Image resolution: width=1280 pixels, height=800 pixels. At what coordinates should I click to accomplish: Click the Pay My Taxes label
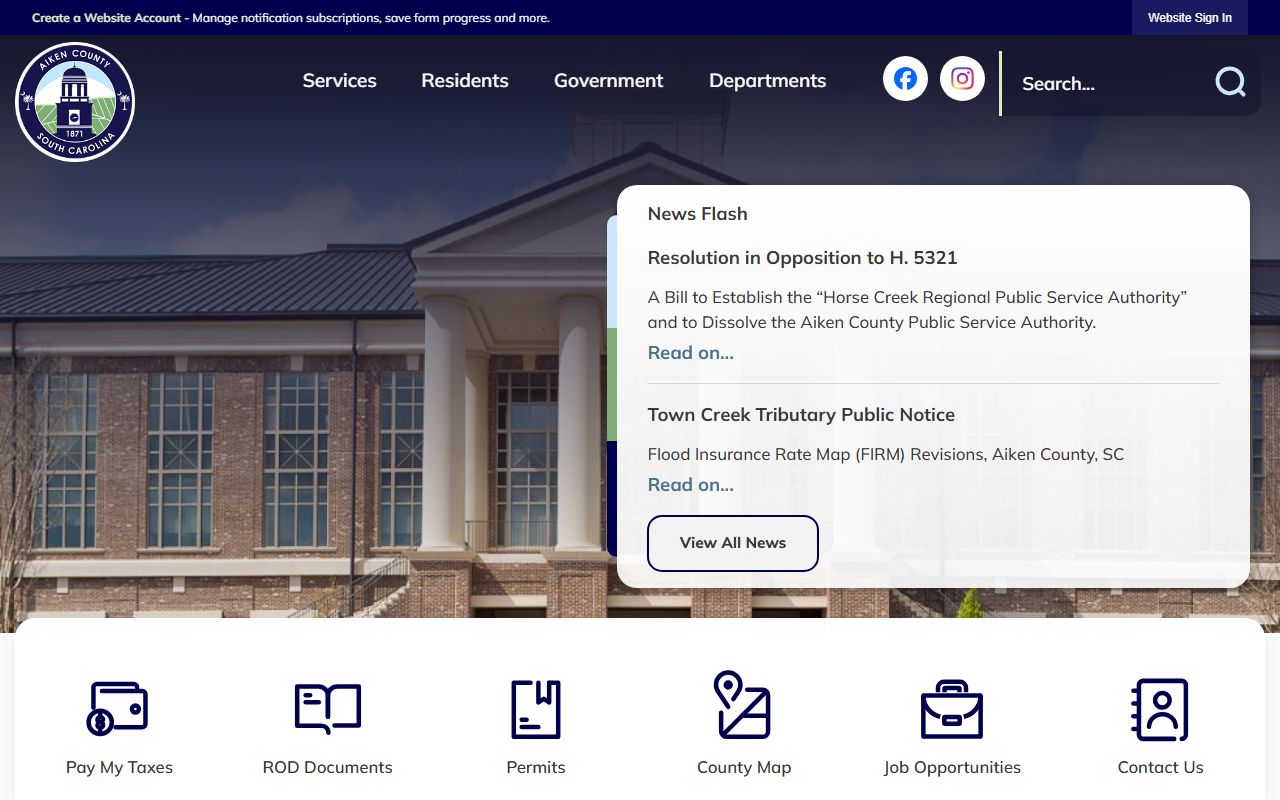click(x=119, y=768)
